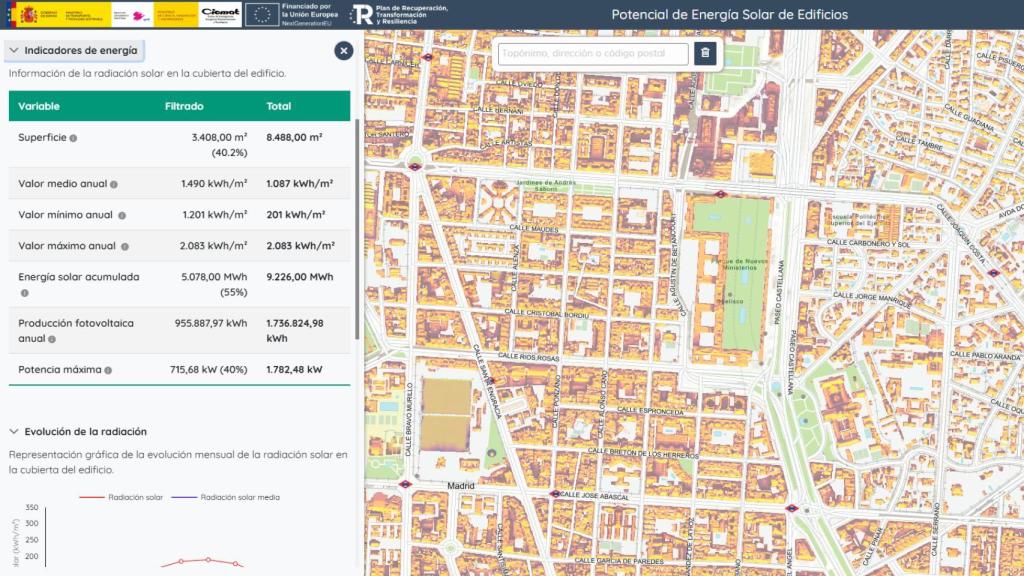1024x576 pixels.
Task: Click the Filtrado column header
Action: click(x=184, y=106)
